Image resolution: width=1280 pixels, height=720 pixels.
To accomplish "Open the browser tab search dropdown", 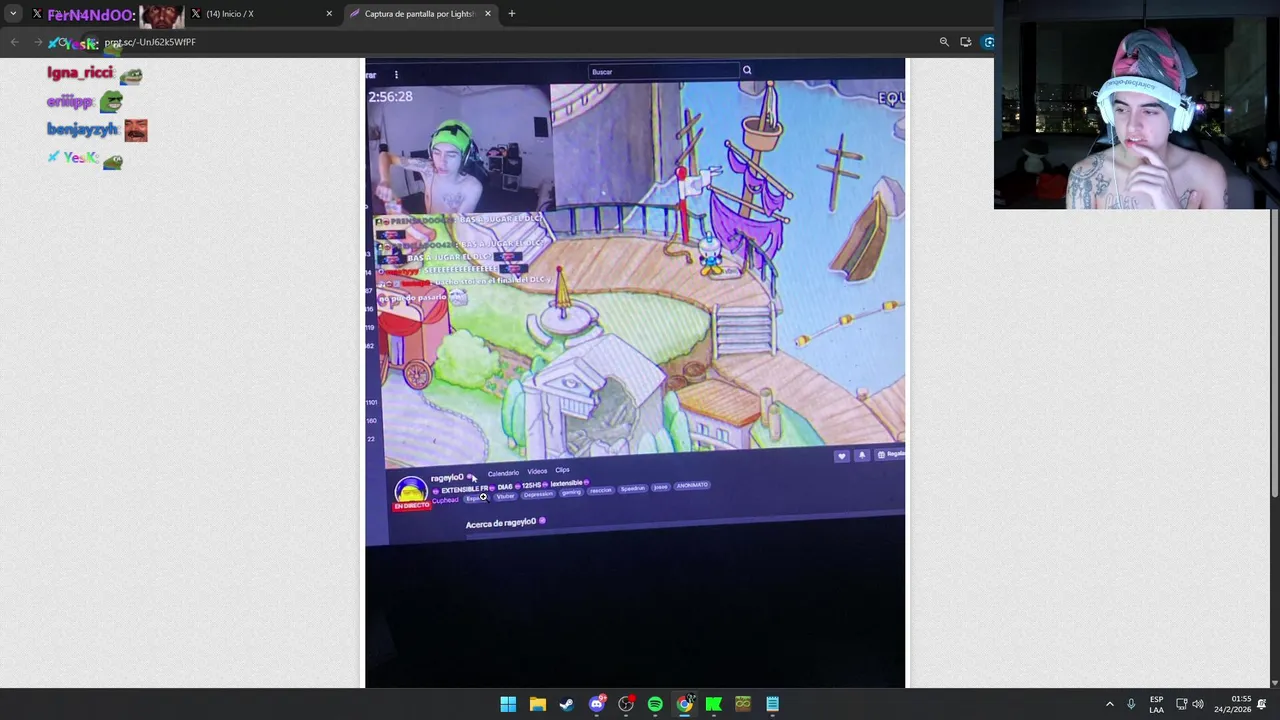I will point(13,14).
